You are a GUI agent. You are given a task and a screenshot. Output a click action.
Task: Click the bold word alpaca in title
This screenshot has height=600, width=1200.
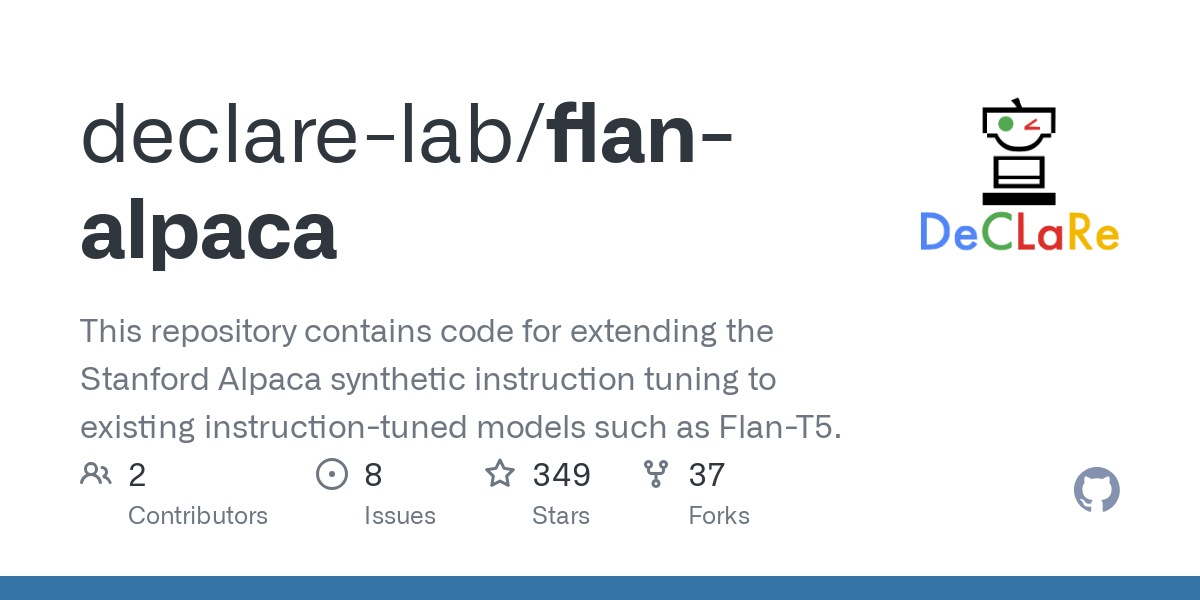(208, 232)
